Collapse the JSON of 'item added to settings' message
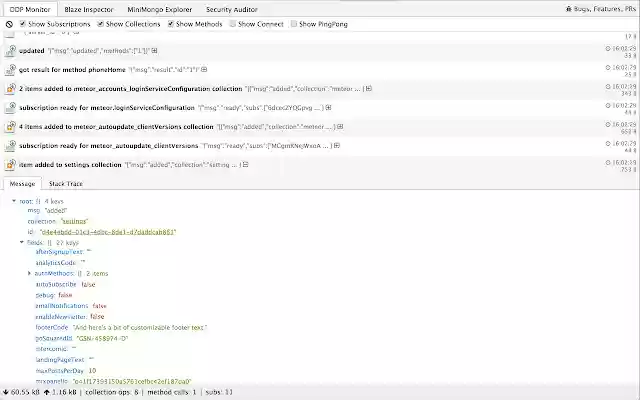640x400 pixels. pyautogui.click(x=245, y=164)
